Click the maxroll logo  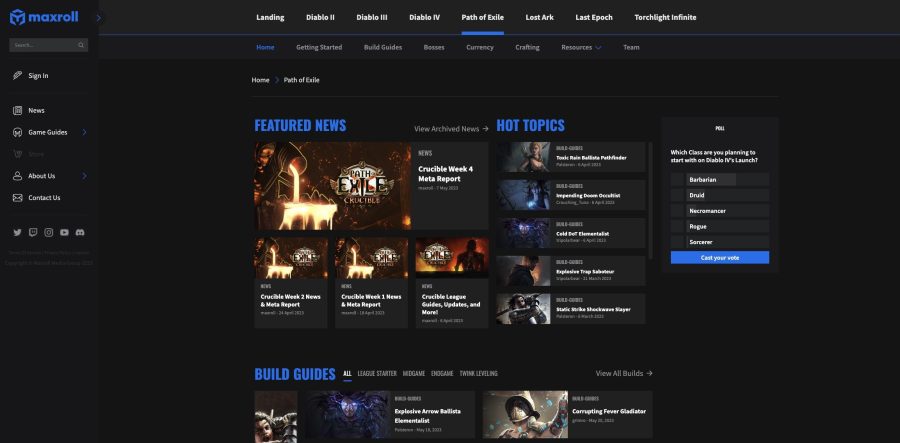[44, 17]
